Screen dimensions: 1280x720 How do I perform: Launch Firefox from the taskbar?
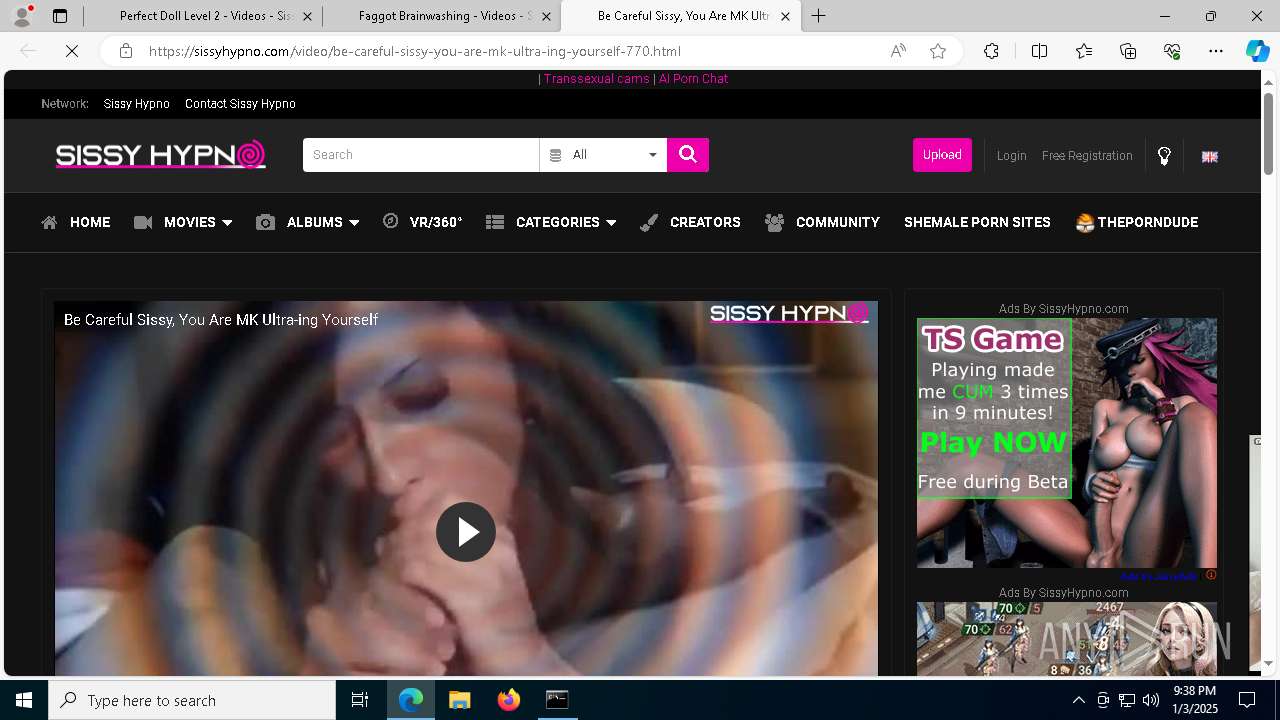coord(508,700)
